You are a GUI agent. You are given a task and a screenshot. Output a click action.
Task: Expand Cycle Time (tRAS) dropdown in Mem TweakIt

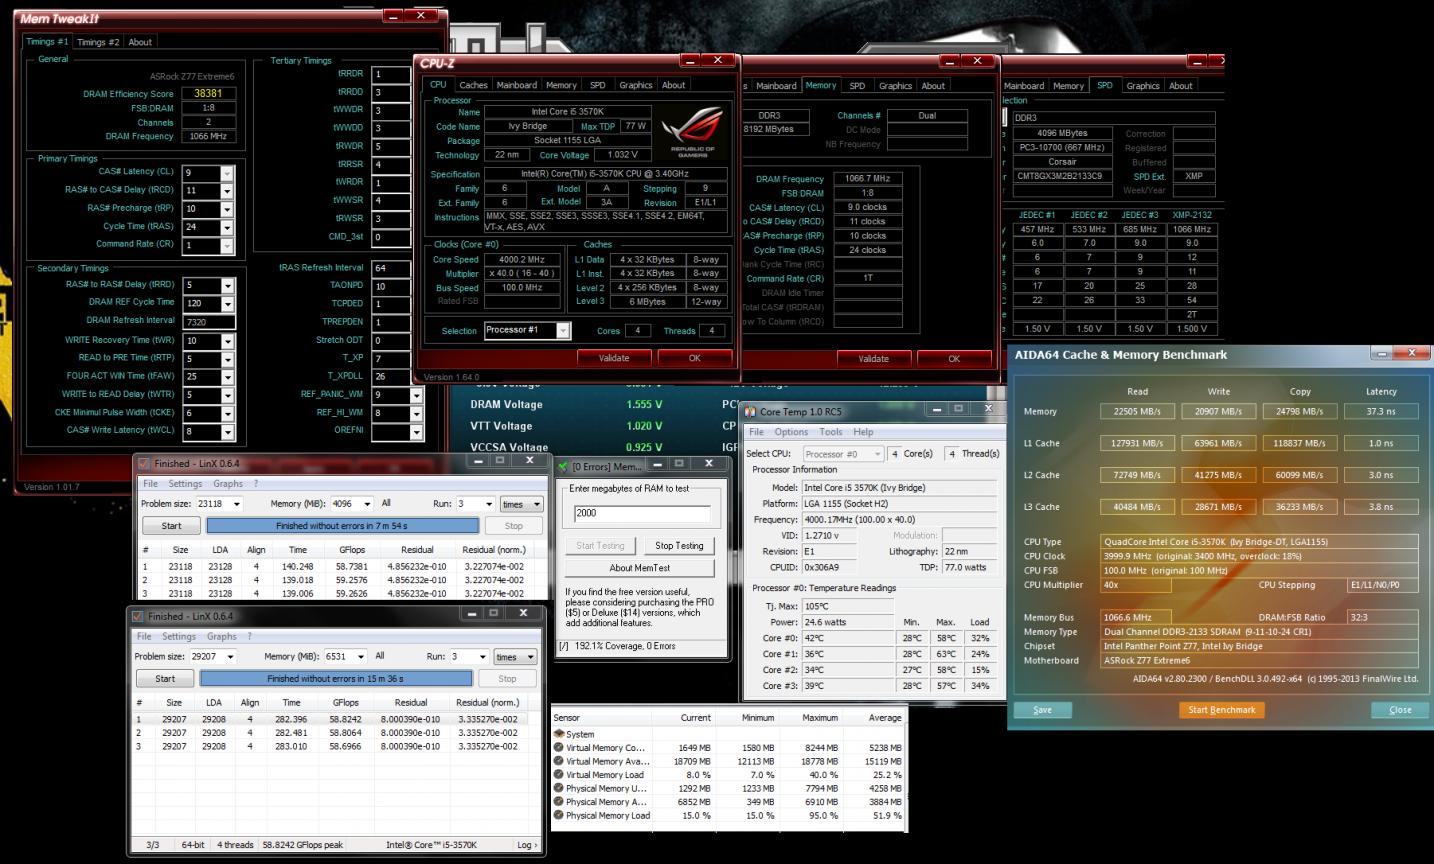tap(227, 227)
